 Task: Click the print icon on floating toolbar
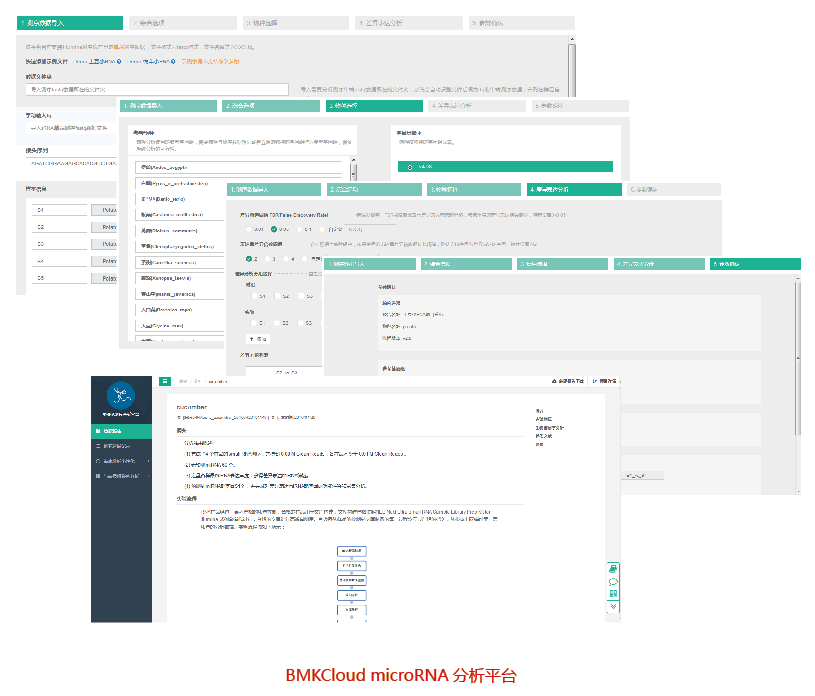point(613,569)
